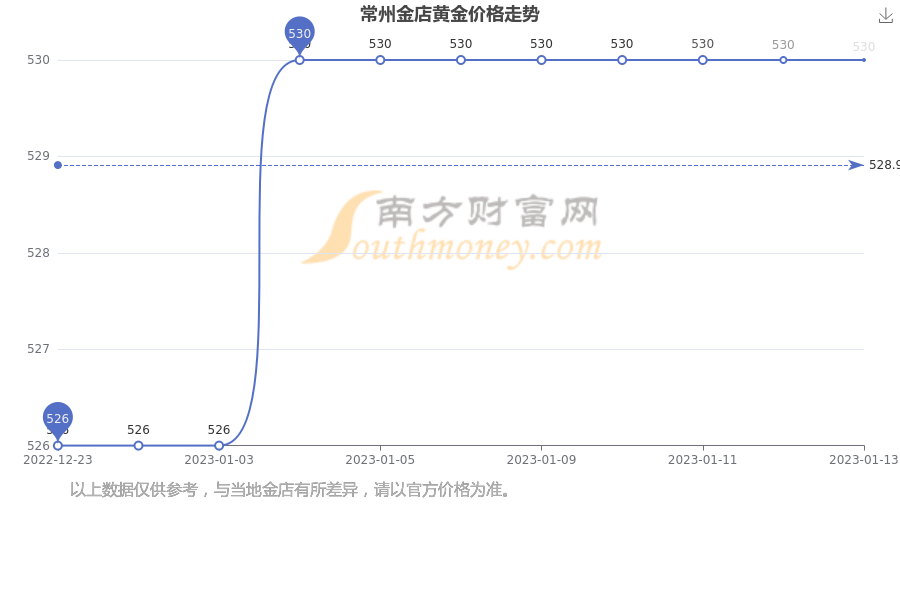The height and width of the screenshot is (600, 900).
Task: Click the chart title 常州金店黄金价格走势
Action: pyautogui.click(x=450, y=14)
